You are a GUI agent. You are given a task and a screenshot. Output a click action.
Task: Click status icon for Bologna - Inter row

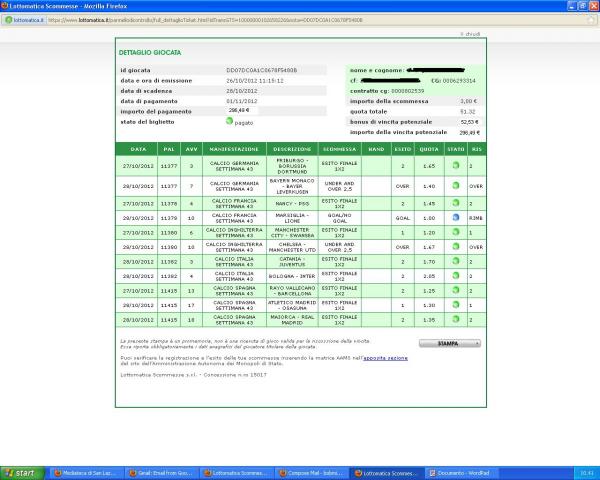[456, 274]
